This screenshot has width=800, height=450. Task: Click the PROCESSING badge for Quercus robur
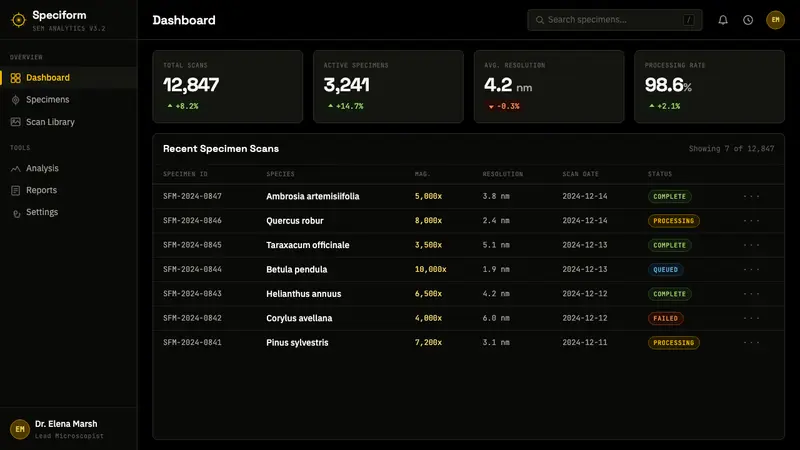673,221
